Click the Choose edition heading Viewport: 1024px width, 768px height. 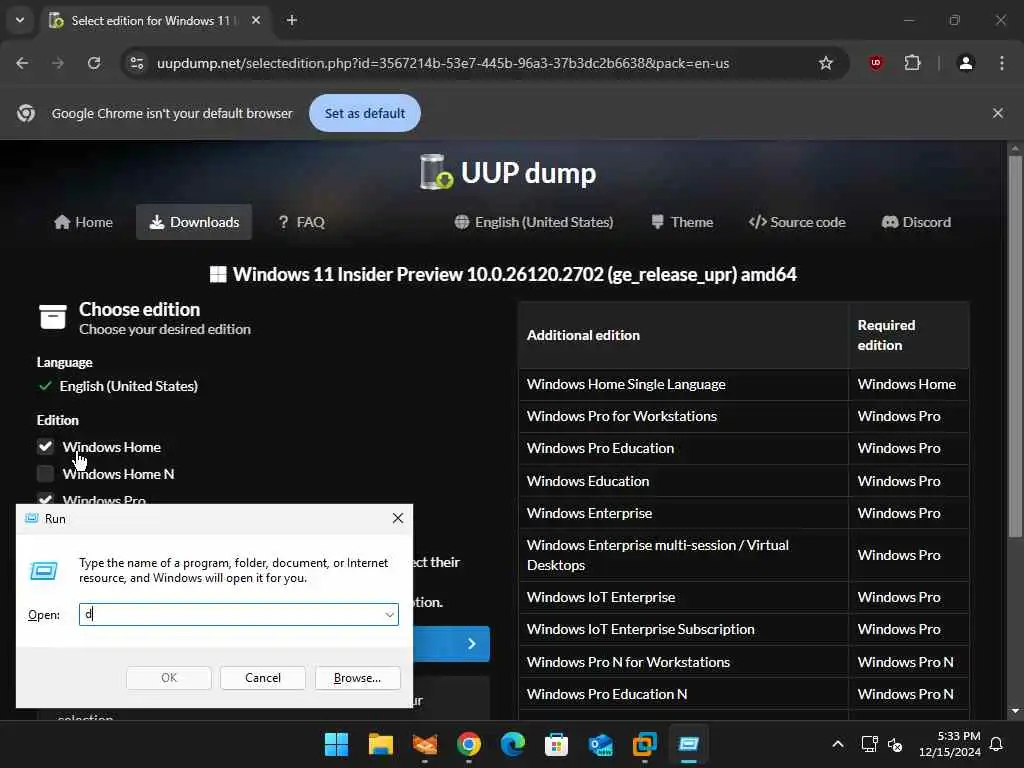(139, 309)
